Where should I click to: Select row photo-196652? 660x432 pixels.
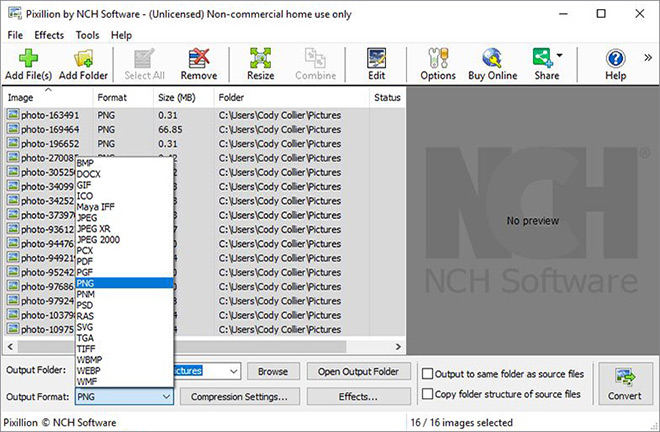pyautogui.click(x=205, y=144)
